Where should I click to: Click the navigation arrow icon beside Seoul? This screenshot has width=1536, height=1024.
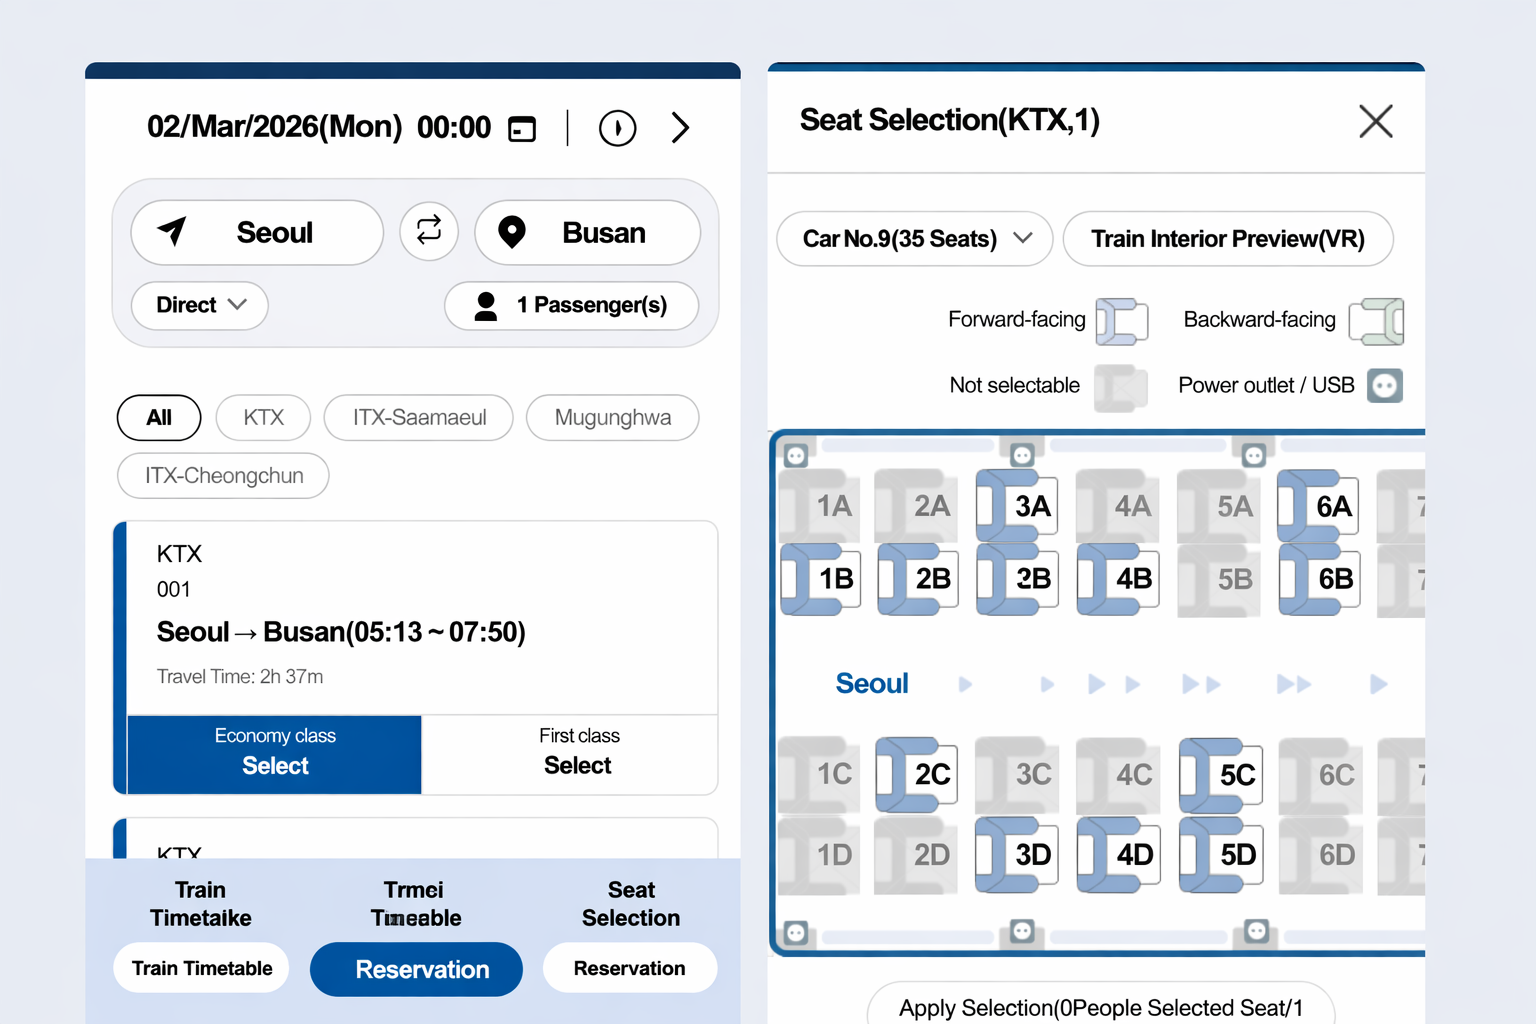click(175, 231)
